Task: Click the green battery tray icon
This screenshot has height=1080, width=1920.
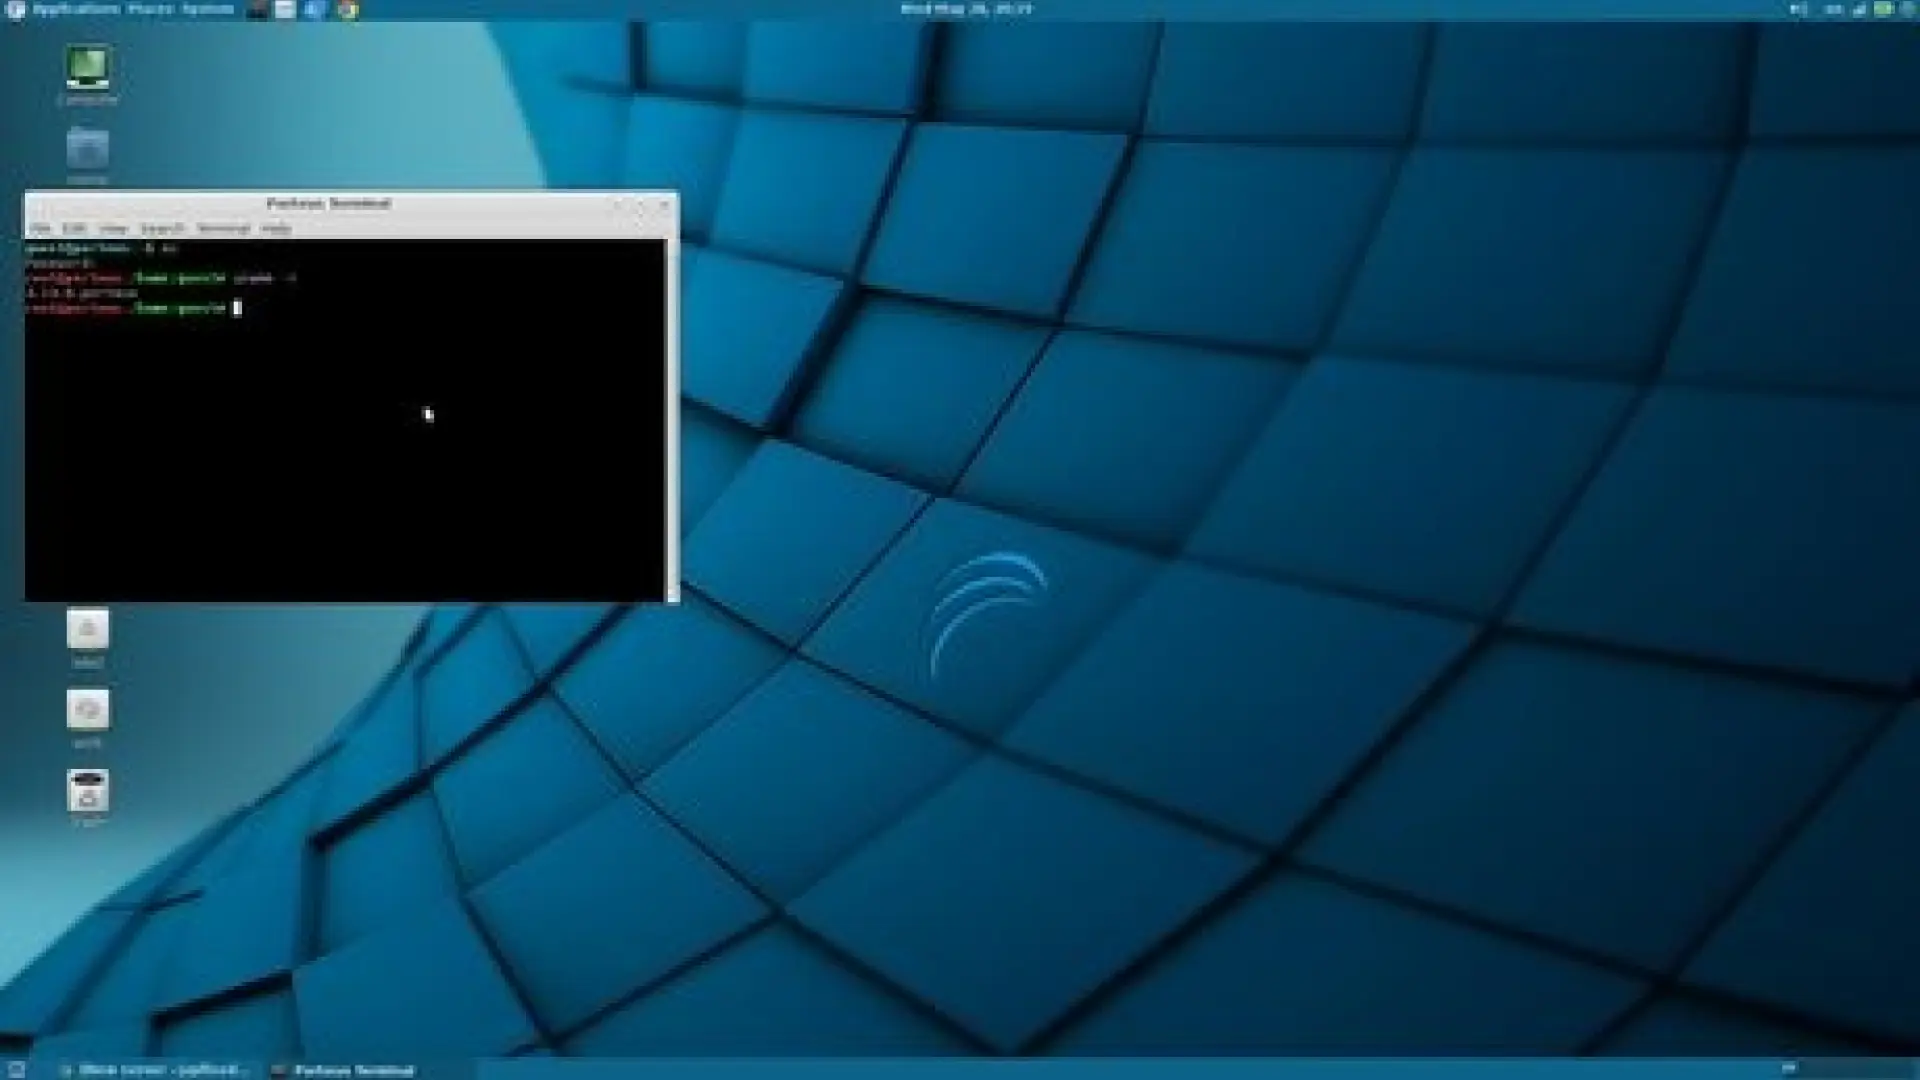Action: (1883, 10)
